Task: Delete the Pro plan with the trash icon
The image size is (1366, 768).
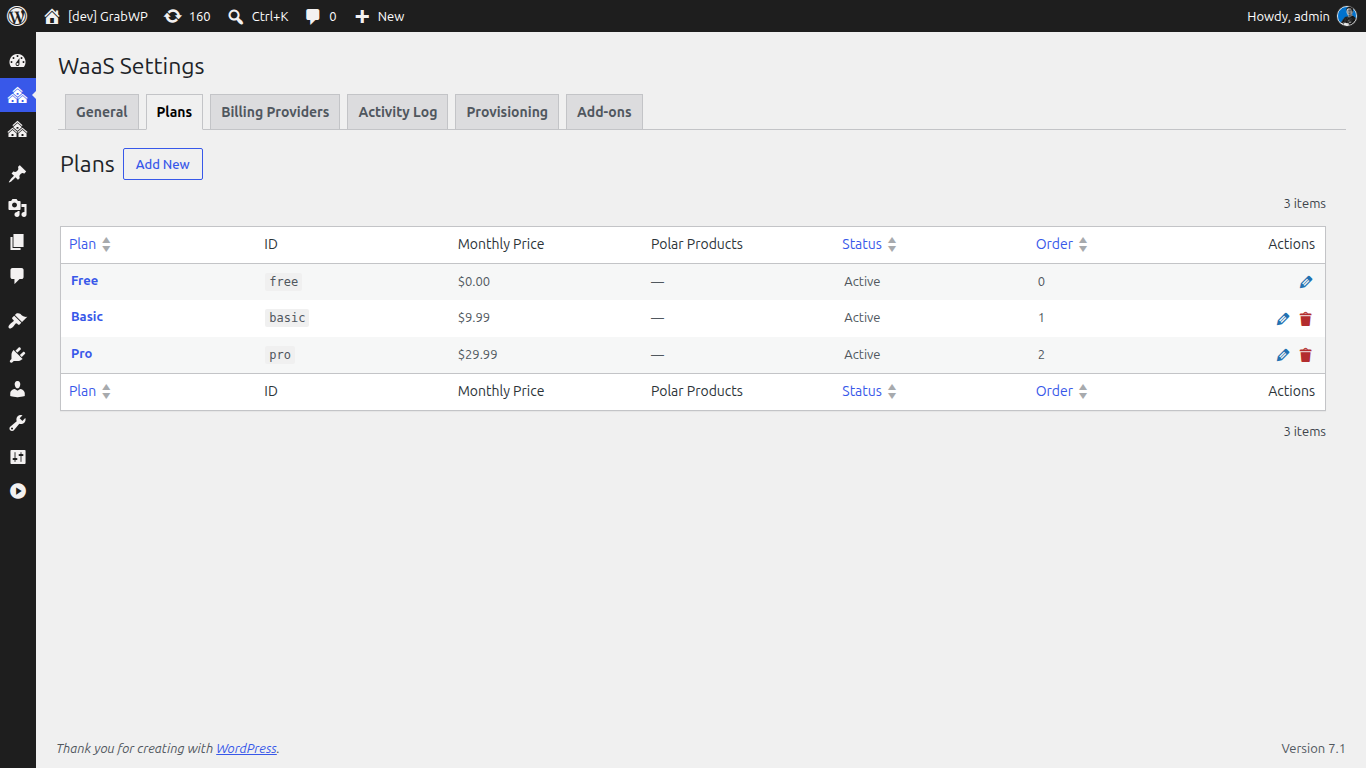Action: tap(1305, 355)
